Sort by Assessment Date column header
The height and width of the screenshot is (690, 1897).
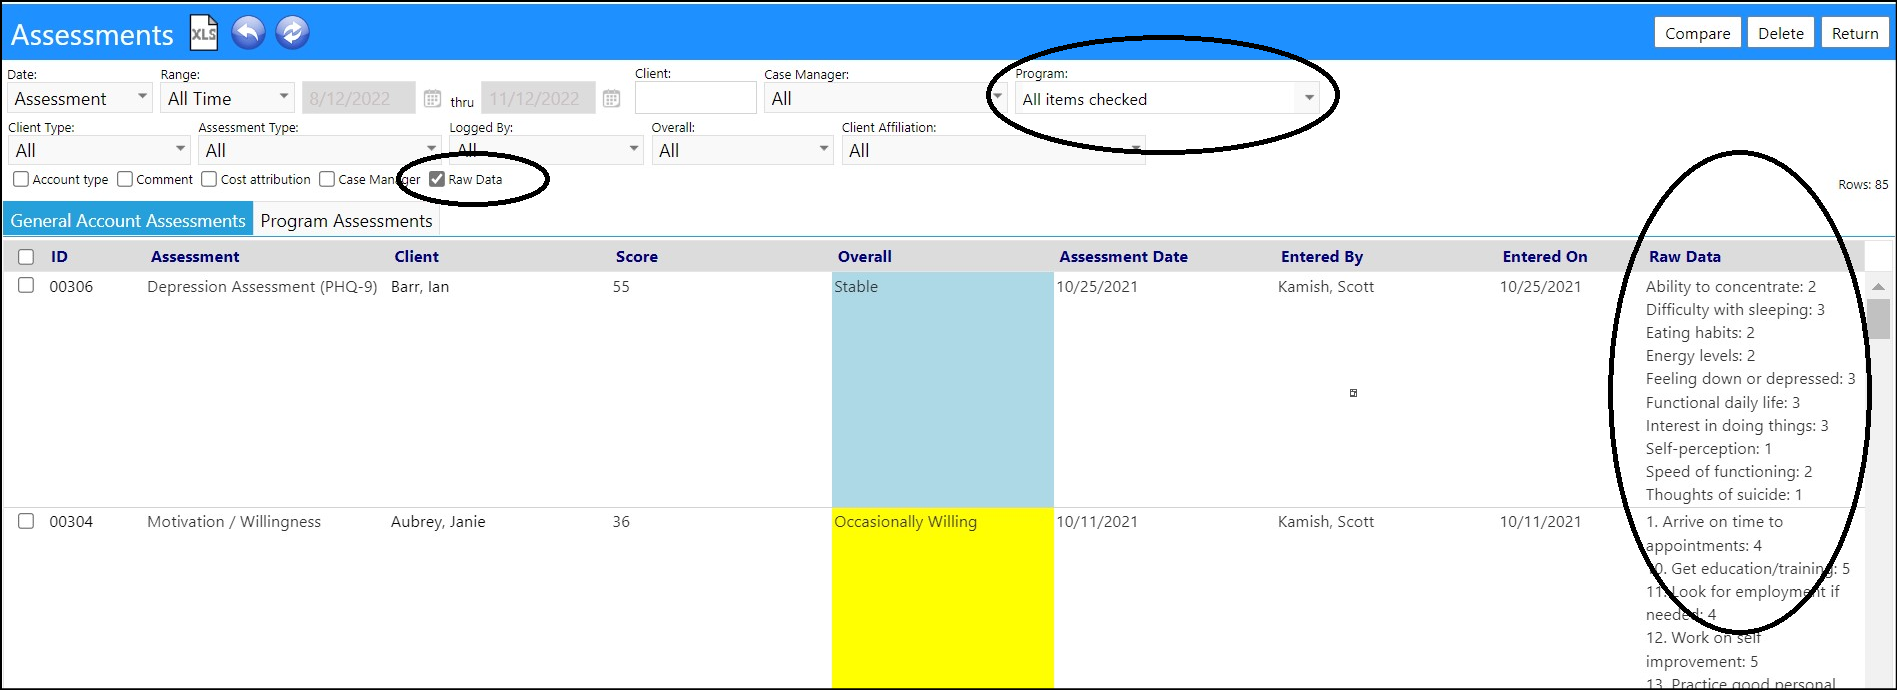pyautogui.click(x=1123, y=257)
